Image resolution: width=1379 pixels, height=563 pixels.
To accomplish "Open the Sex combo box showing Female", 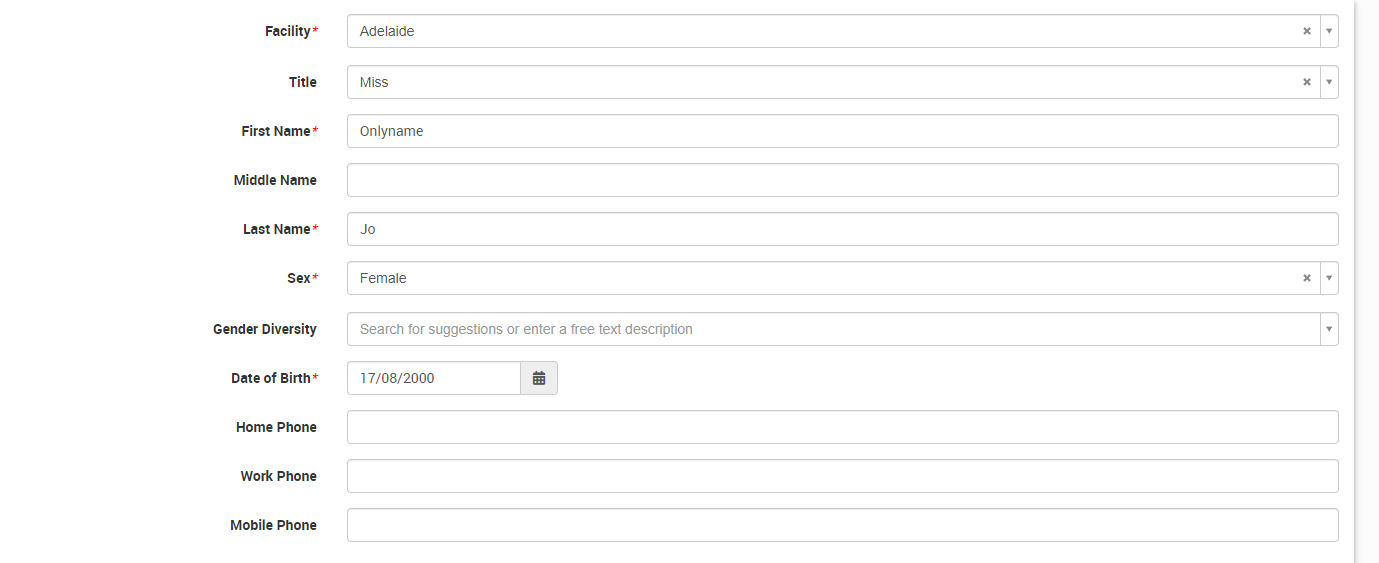I will pos(820,278).
